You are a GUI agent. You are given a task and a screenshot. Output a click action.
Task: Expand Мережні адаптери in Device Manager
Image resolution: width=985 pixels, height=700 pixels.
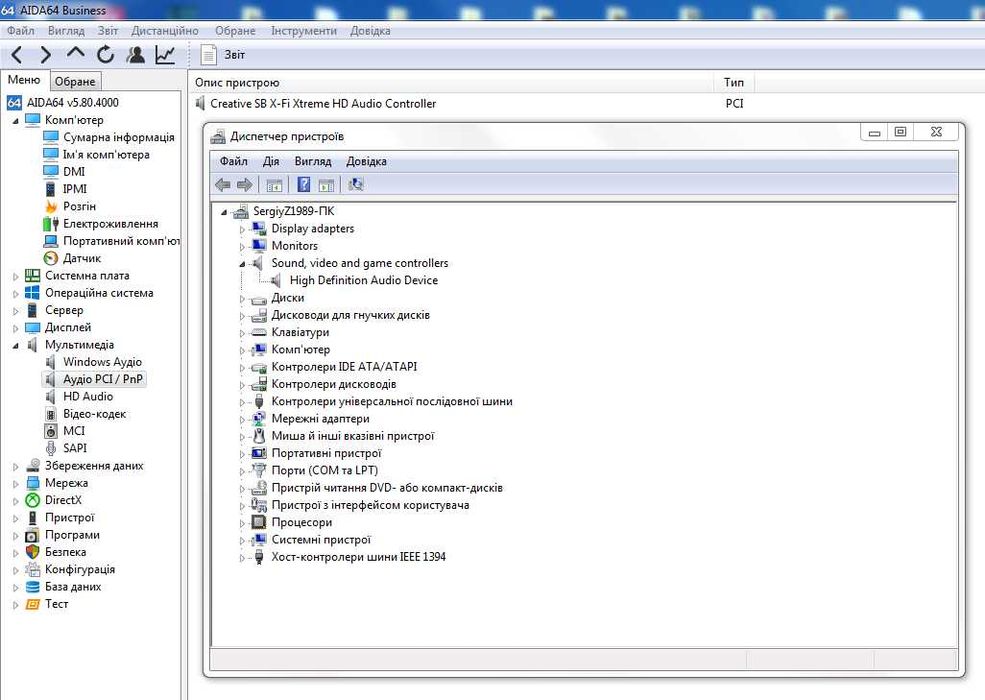(242, 419)
